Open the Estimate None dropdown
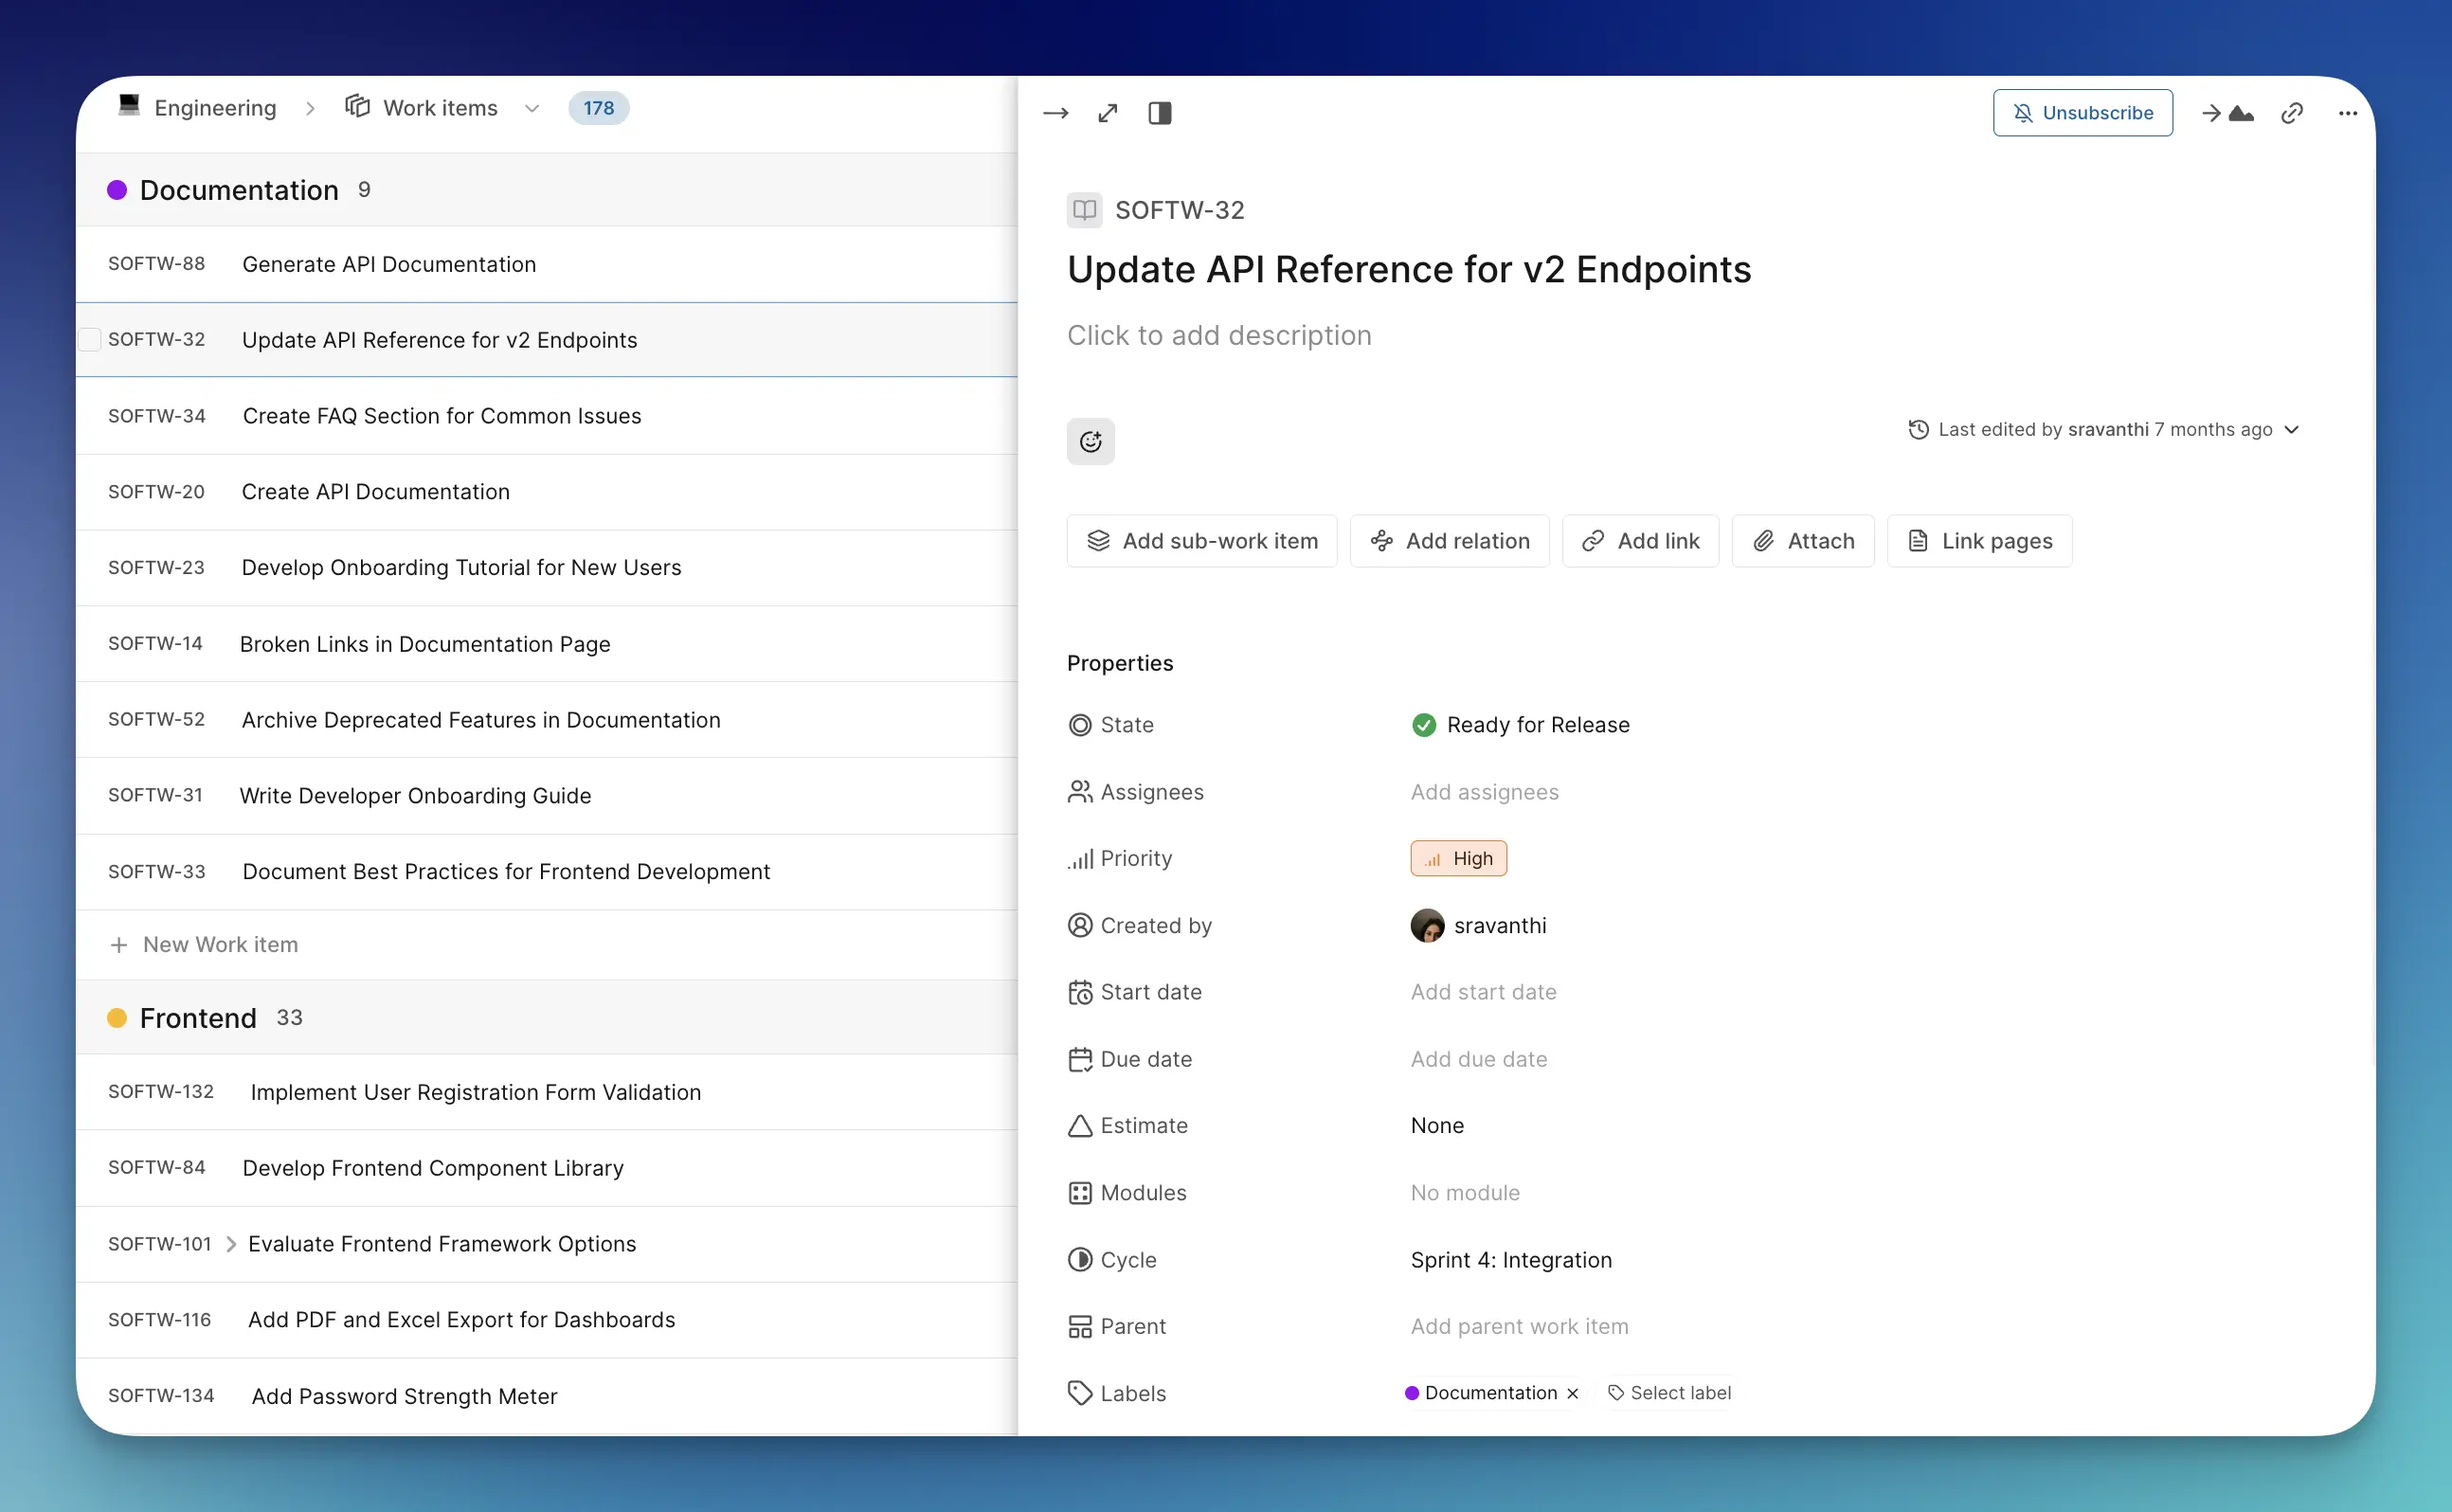The width and height of the screenshot is (2452, 1512). point(1437,1126)
